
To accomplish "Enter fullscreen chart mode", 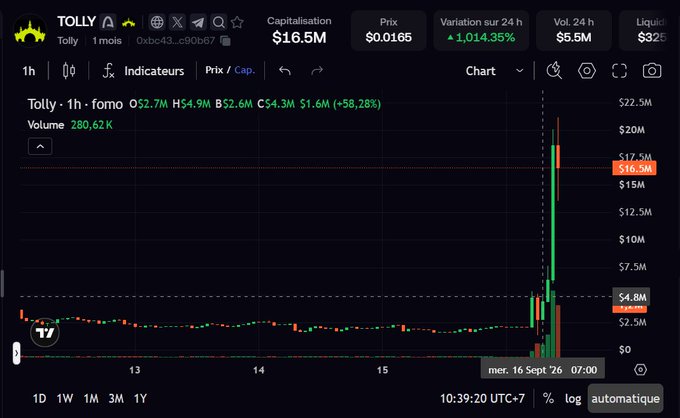I will tap(619, 70).
